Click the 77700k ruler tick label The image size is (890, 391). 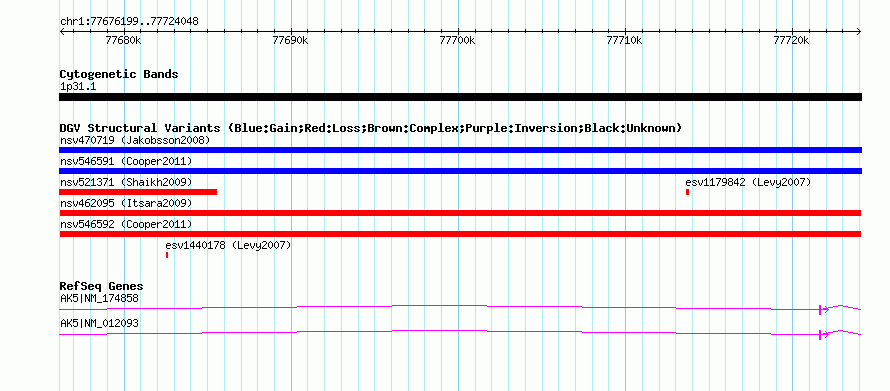457,40
